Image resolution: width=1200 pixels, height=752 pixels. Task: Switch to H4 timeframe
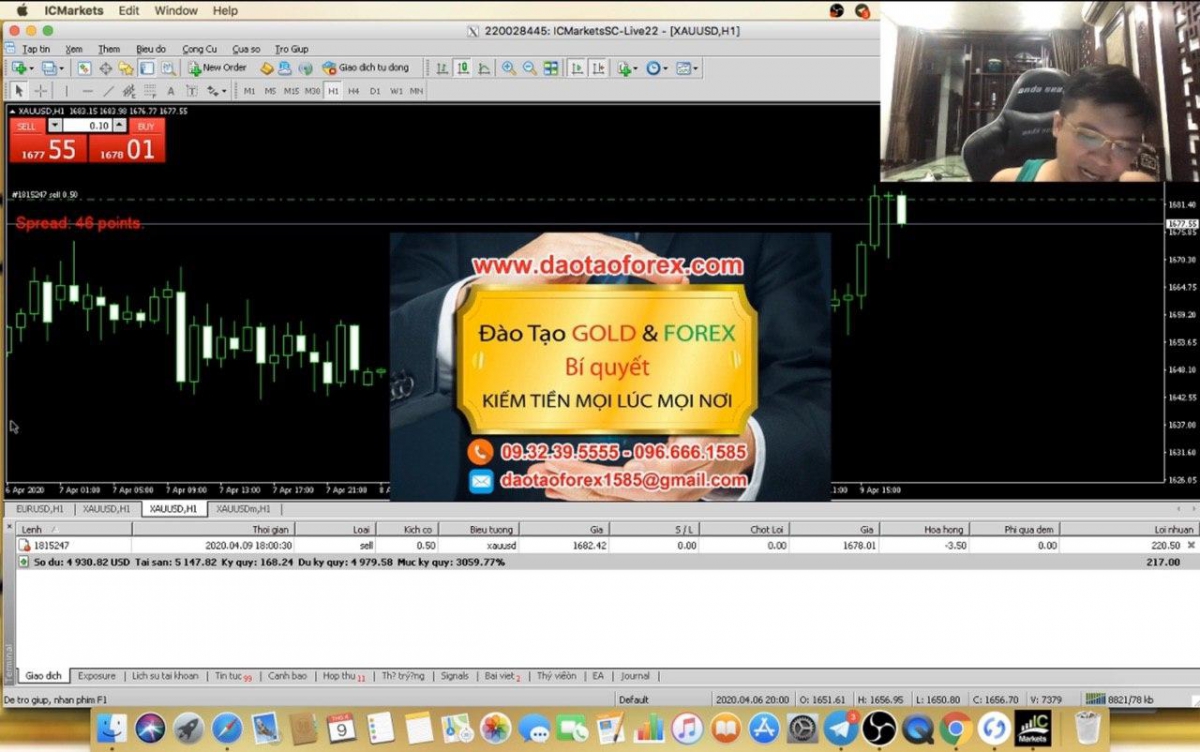pos(353,91)
